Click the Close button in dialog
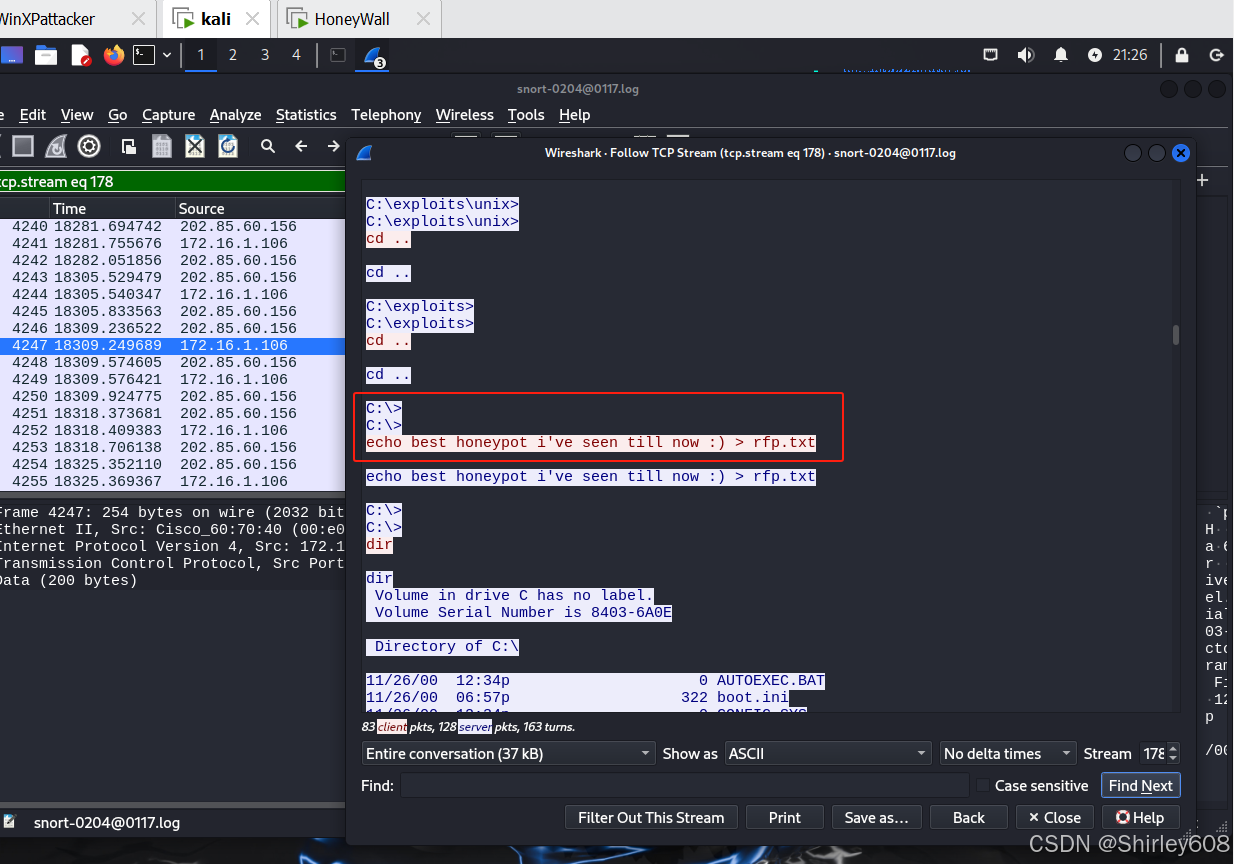The image size is (1234, 864). [x=1055, y=817]
